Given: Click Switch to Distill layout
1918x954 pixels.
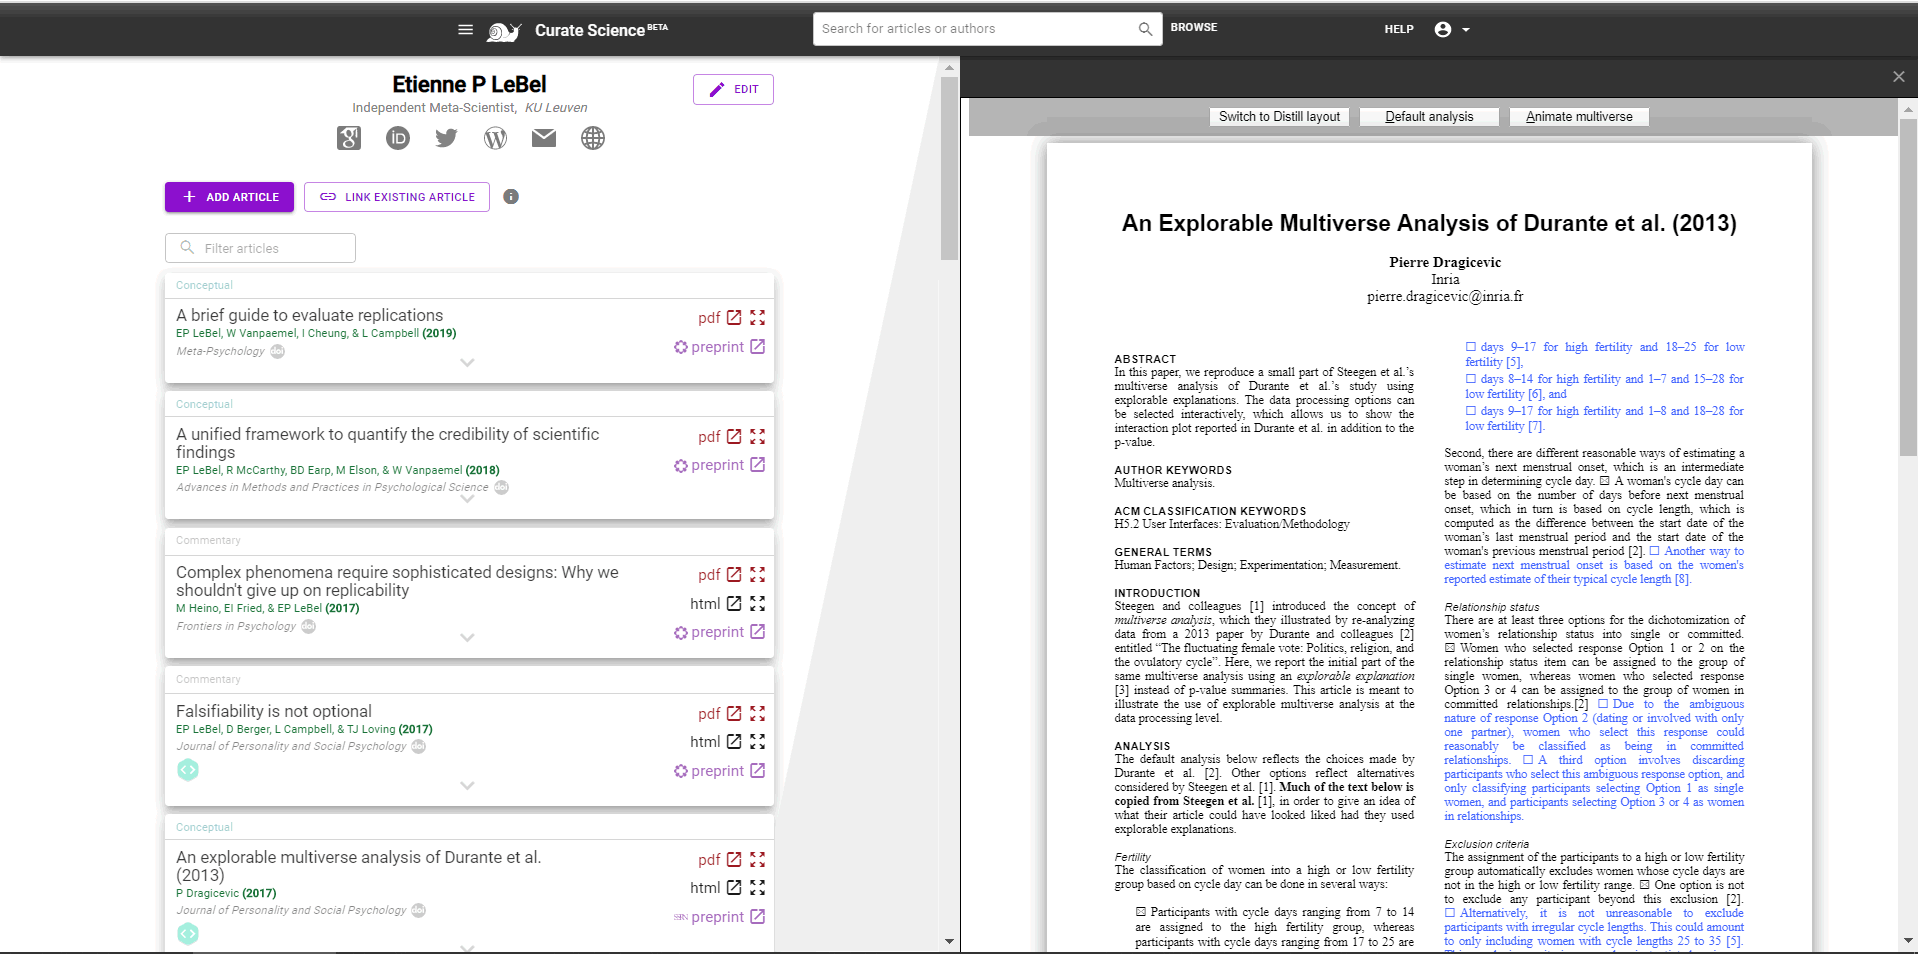Looking at the screenshot, I should click(x=1279, y=117).
